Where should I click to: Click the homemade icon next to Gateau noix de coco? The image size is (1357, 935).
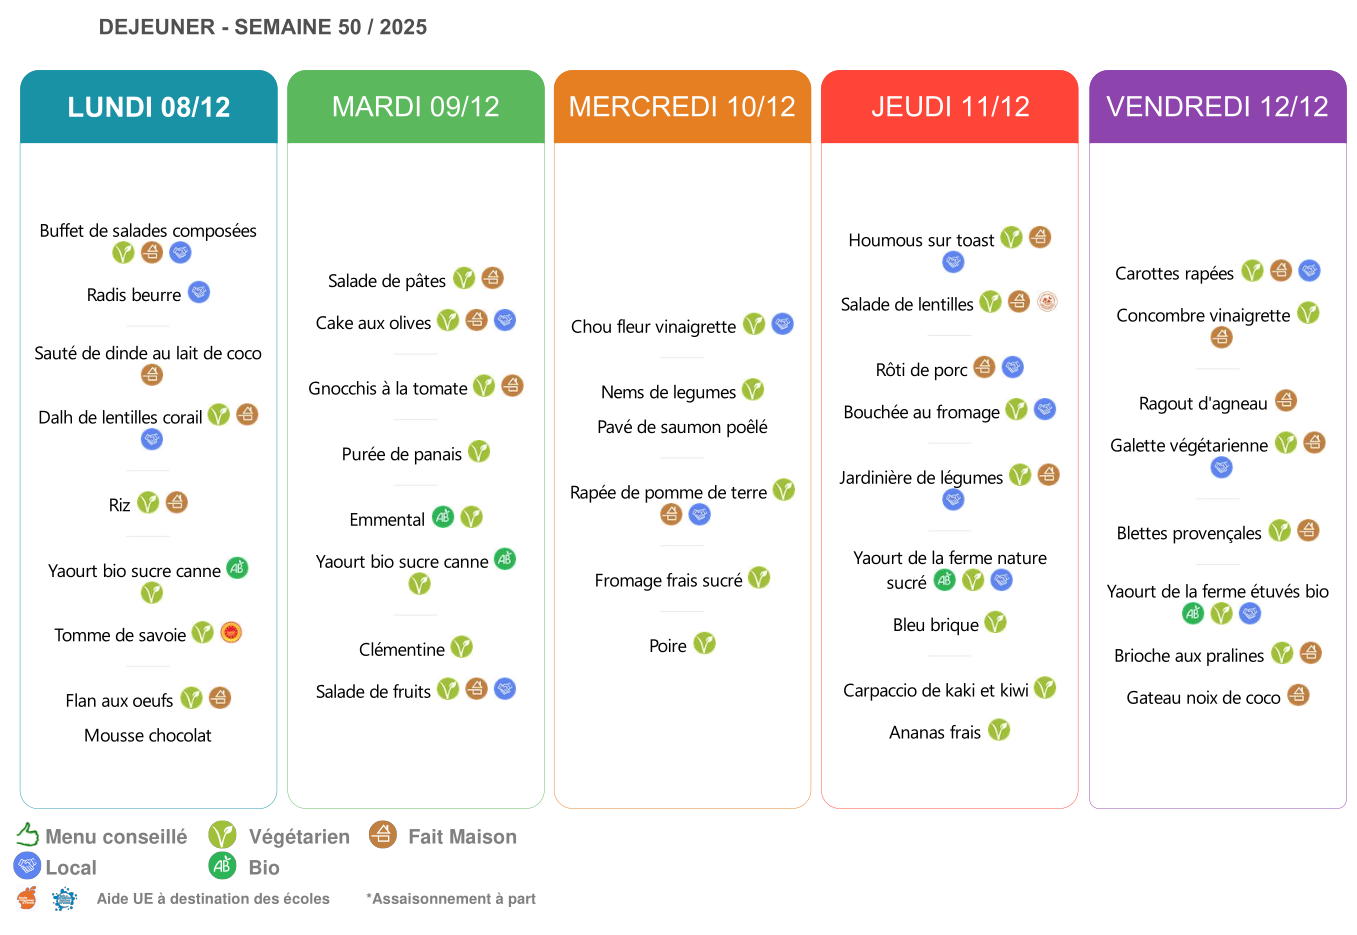click(x=1298, y=695)
